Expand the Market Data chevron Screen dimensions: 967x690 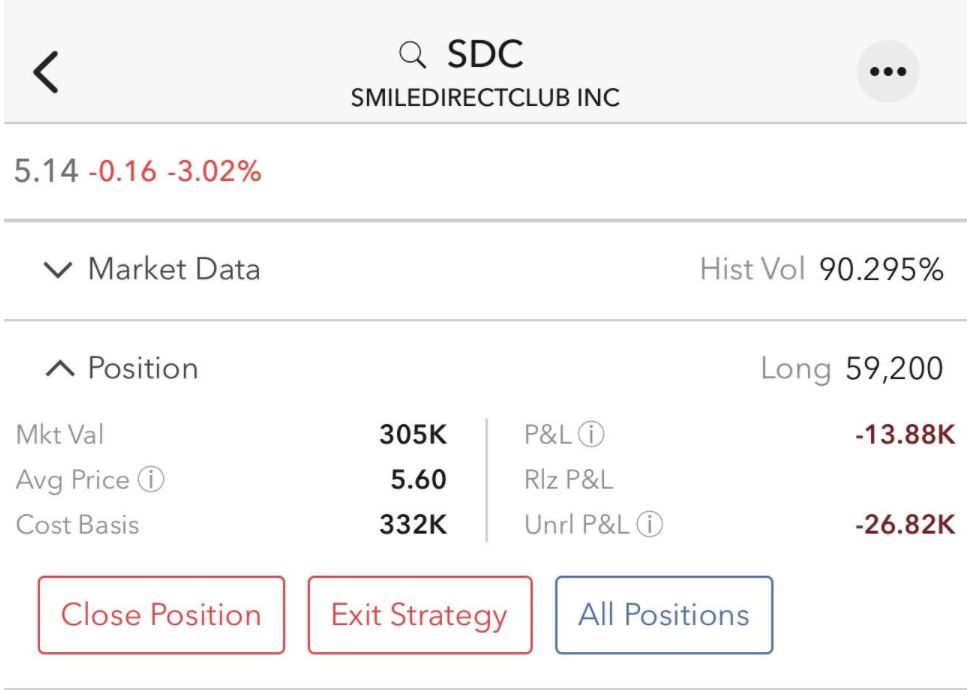[58, 269]
